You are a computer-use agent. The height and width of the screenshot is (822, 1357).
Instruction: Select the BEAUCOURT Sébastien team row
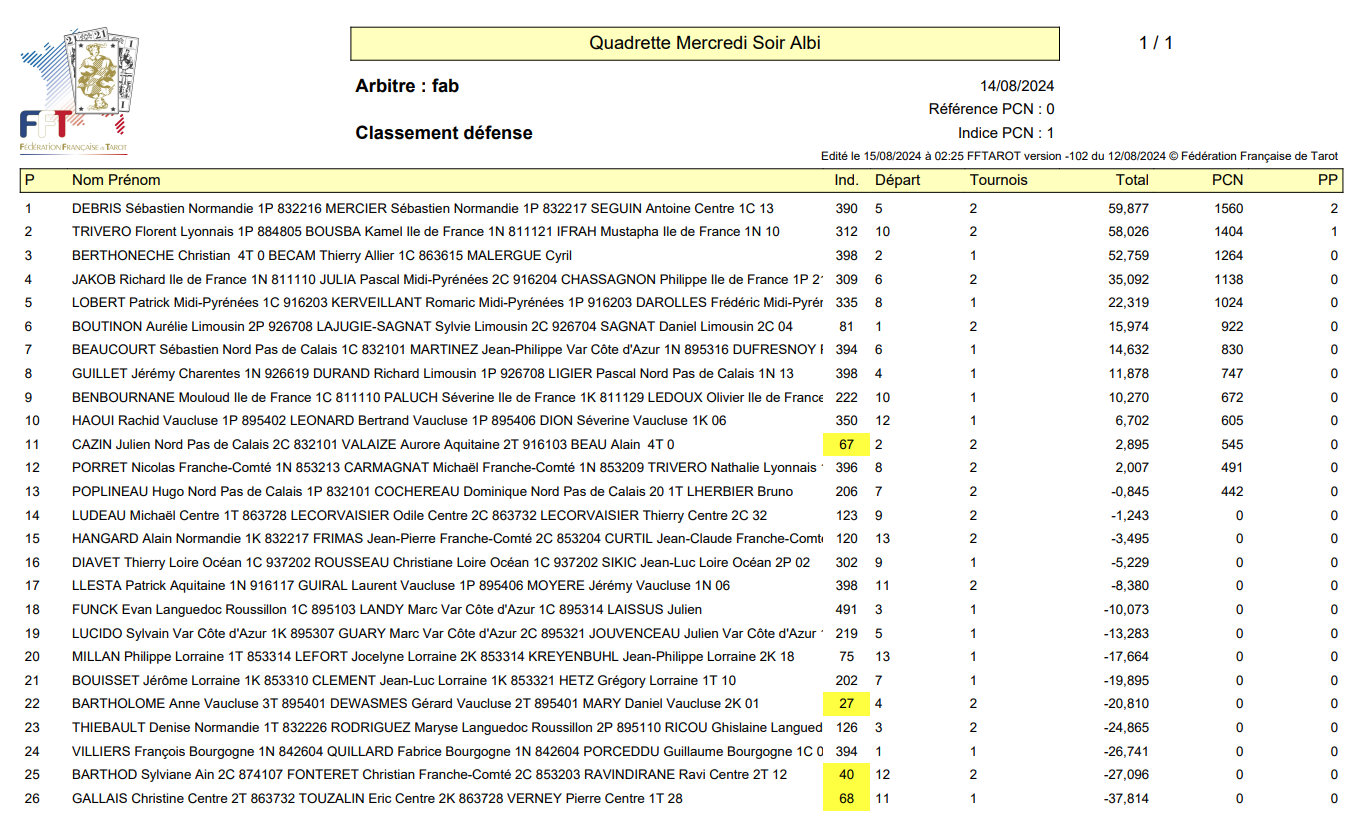(681, 350)
